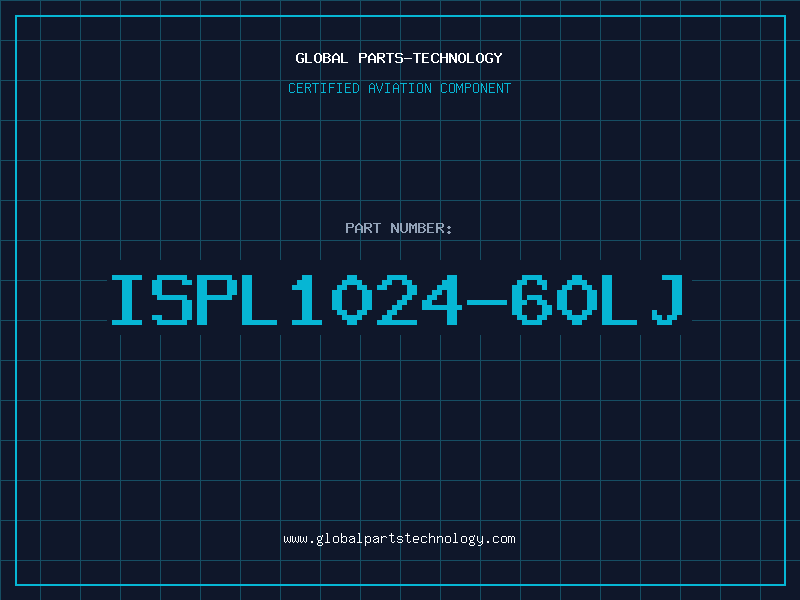
Task: Open the www.globalpartstechnology.com link
Action: point(399,539)
